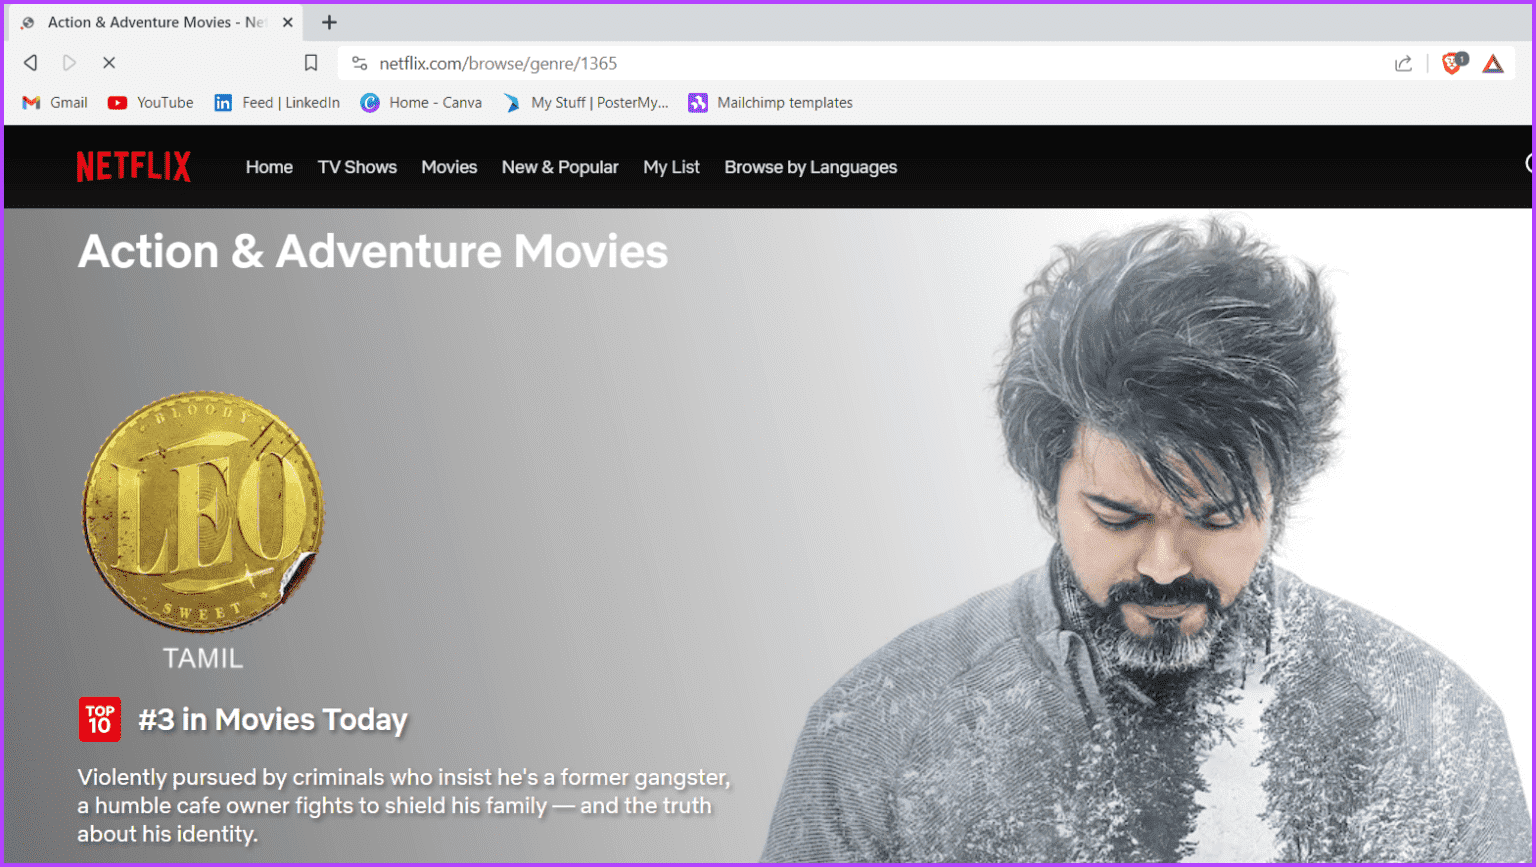Open Home - Canva bookmark
This screenshot has width=1536, height=867.
421,102
